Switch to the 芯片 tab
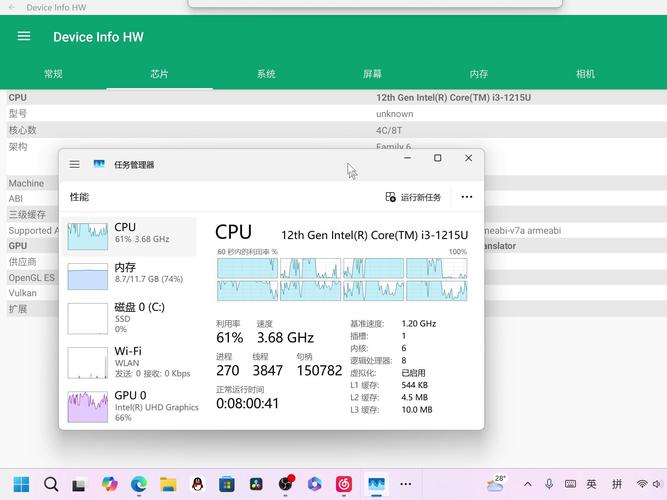This screenshot has height=500, width=667. [x=160, y=74]
